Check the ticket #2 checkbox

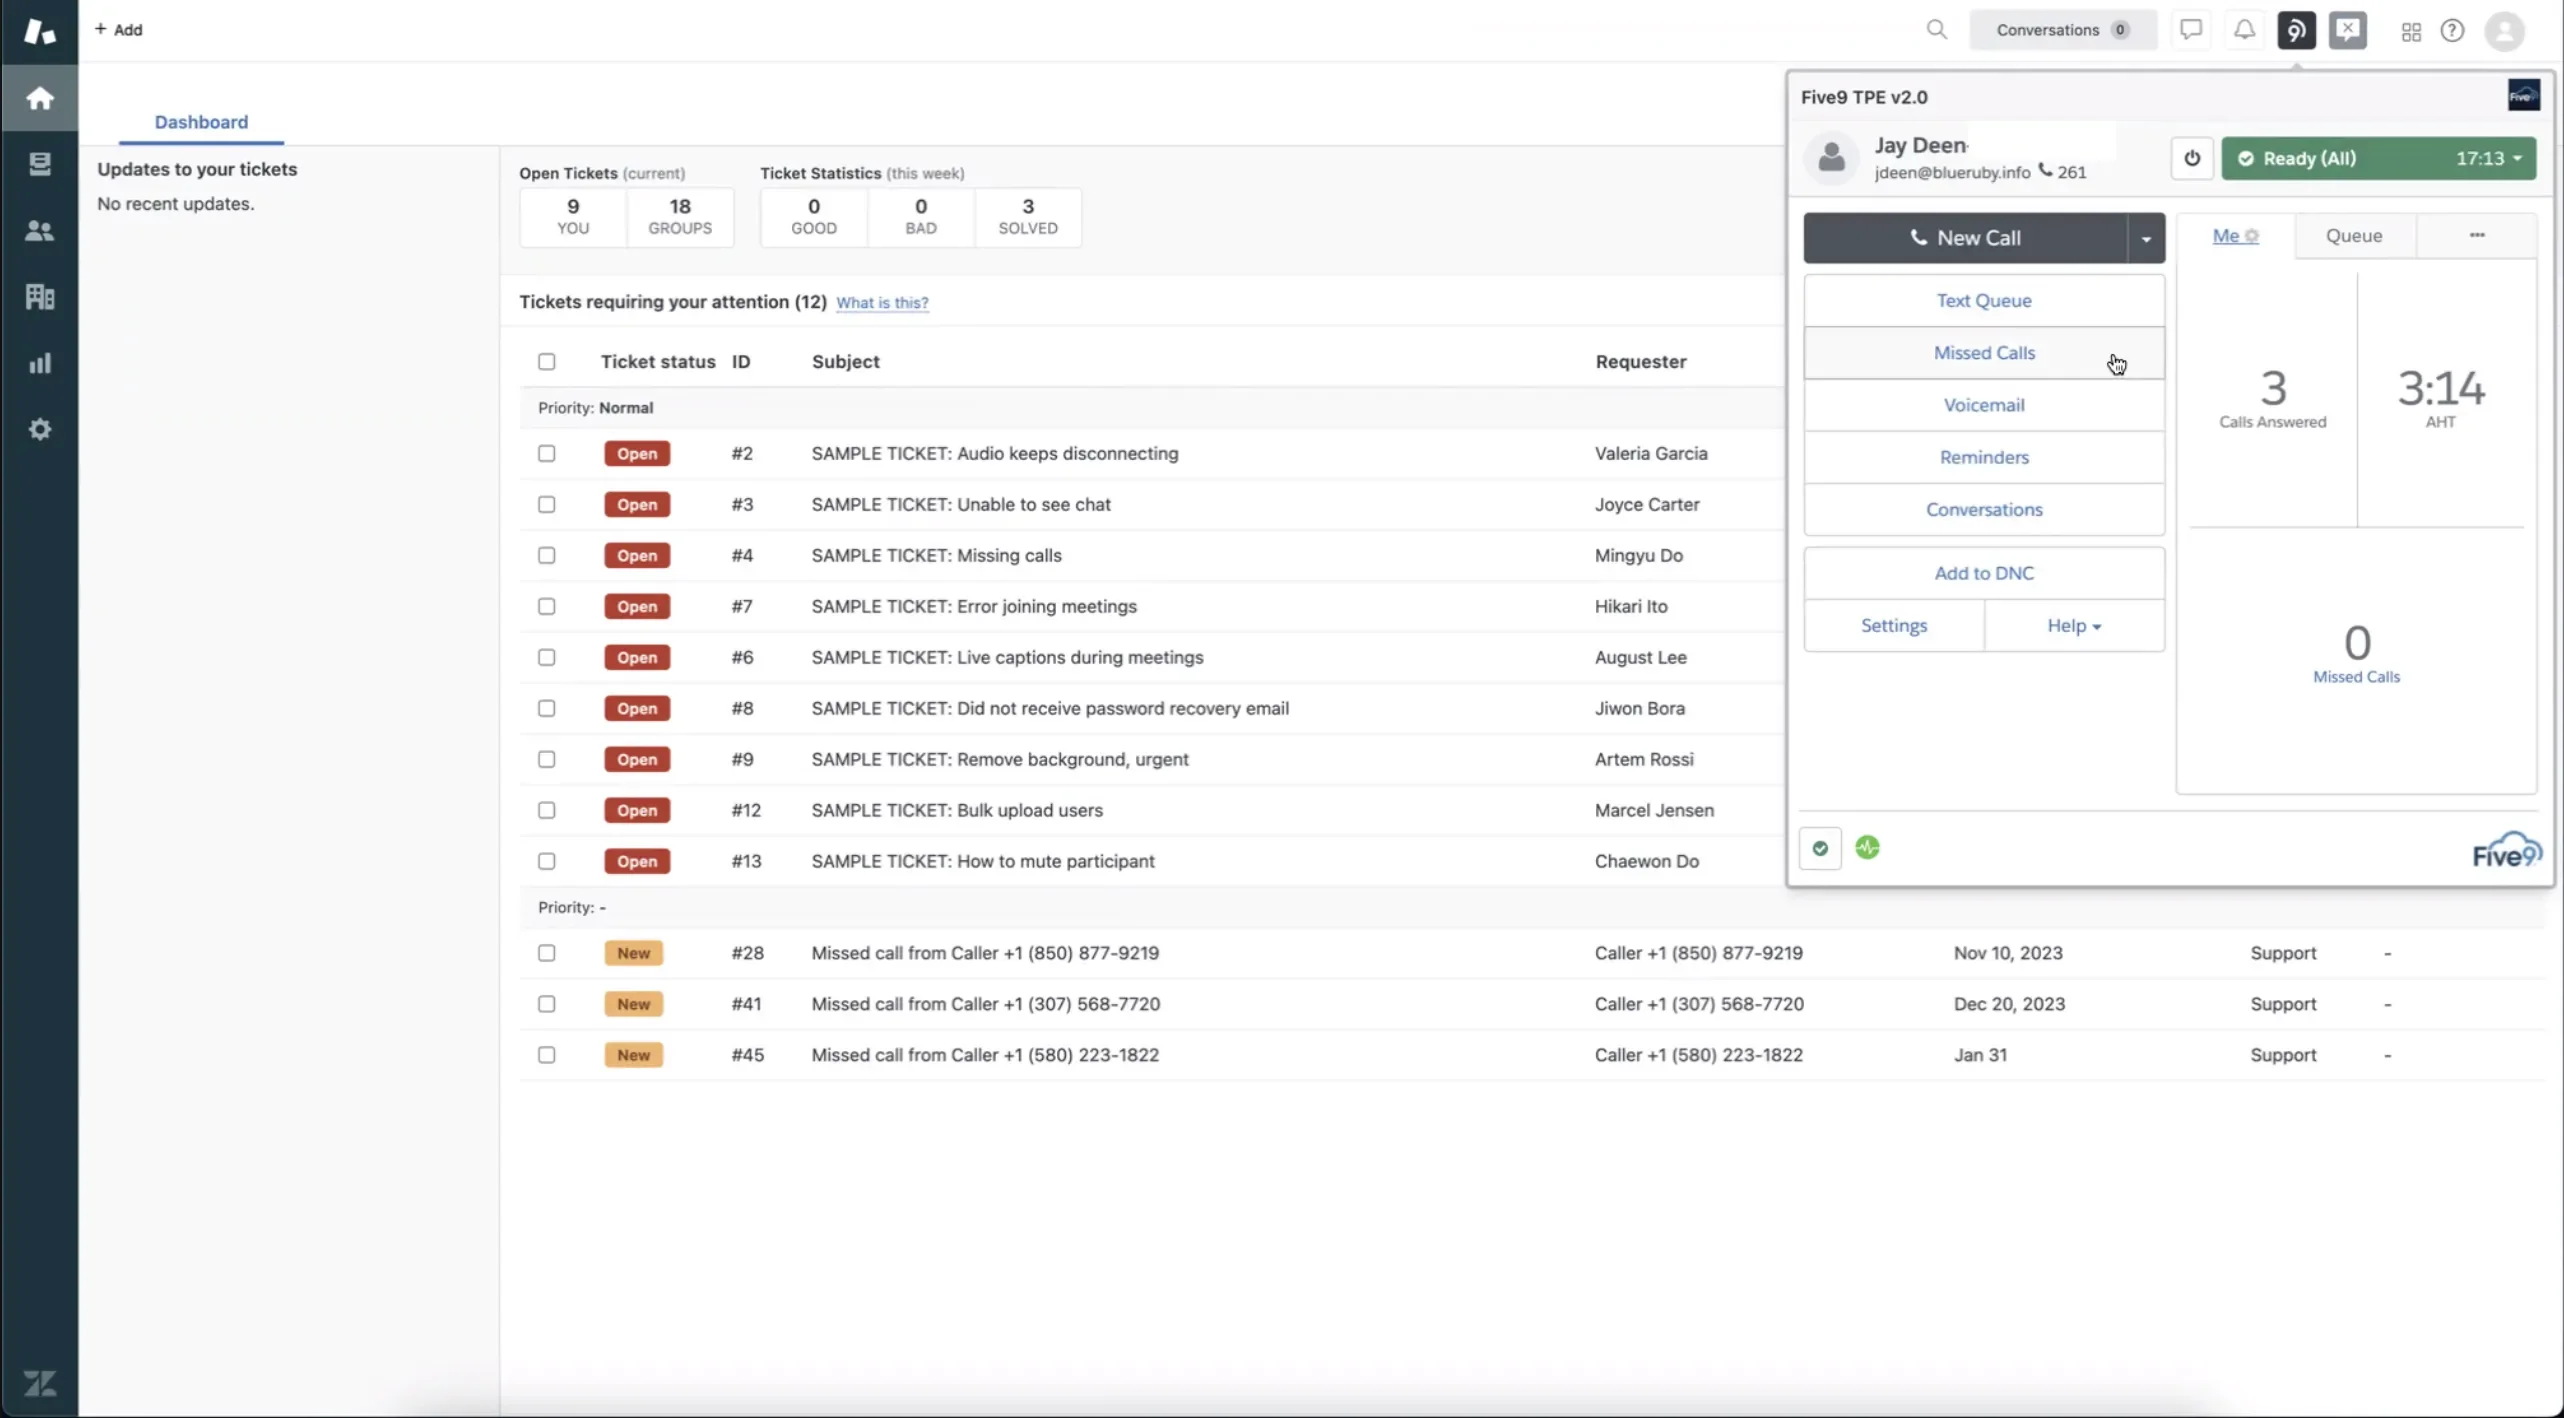tap(545, 452)
